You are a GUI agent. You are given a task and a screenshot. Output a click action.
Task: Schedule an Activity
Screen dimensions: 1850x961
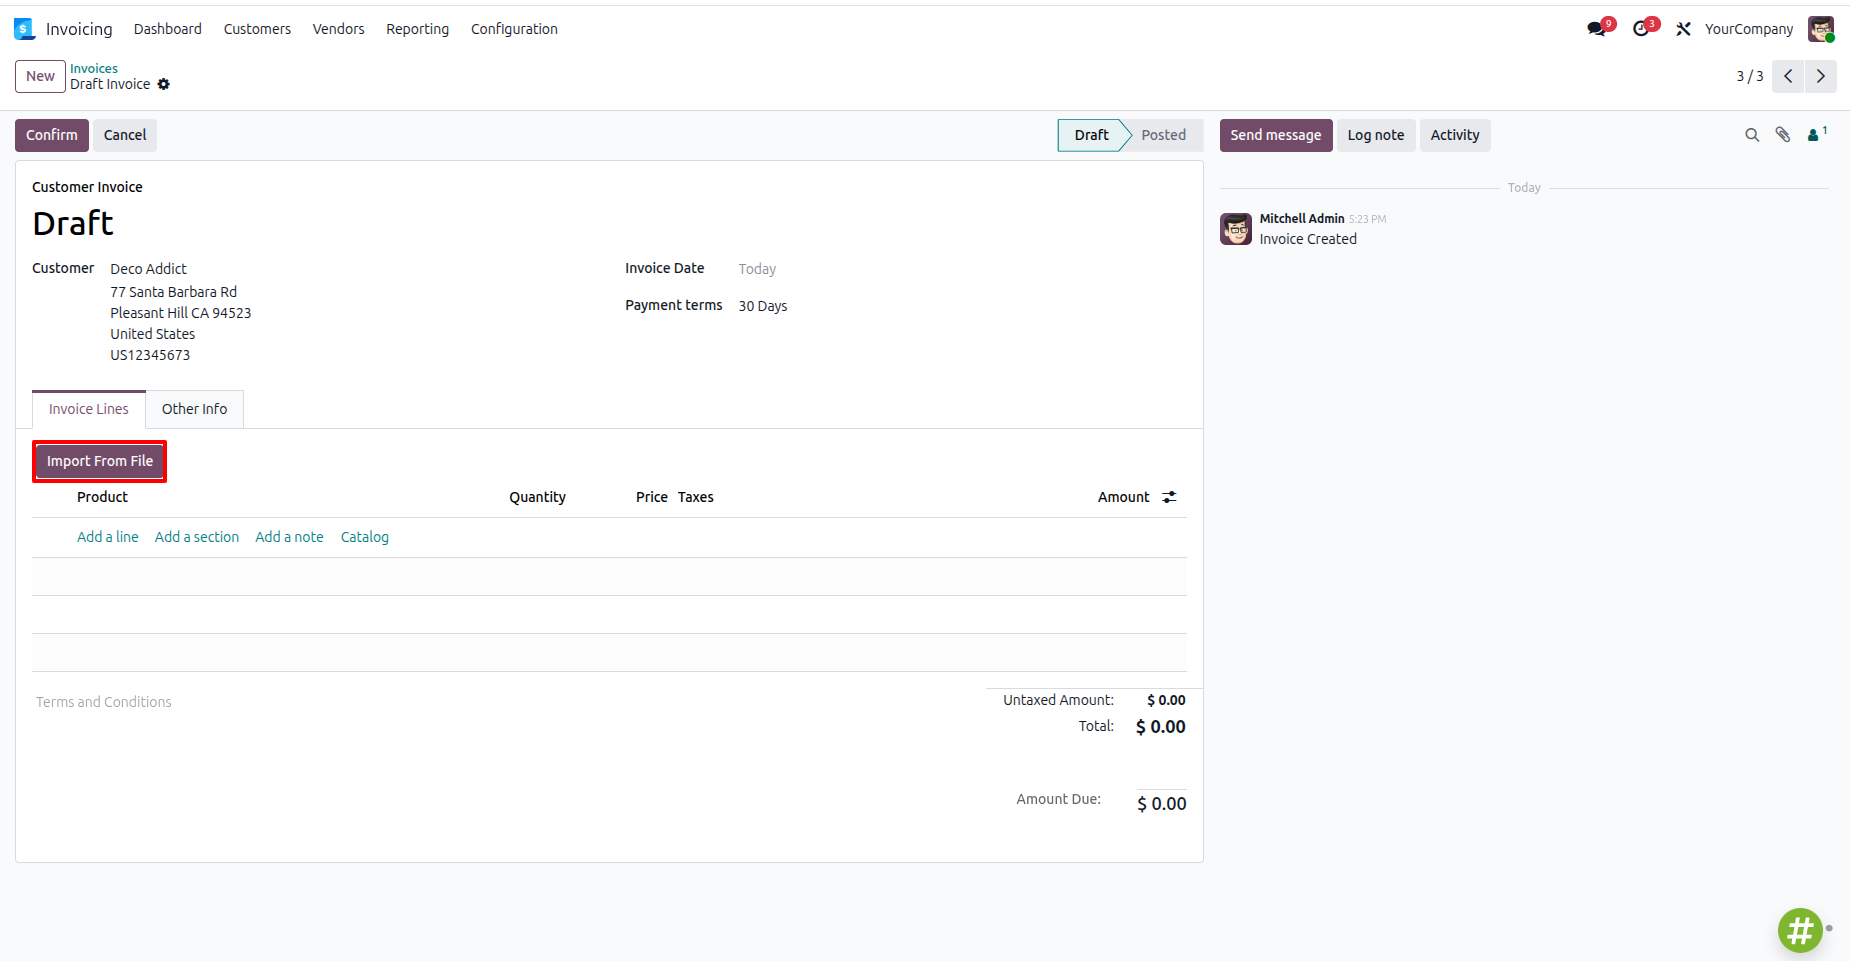click(1455, 135)
